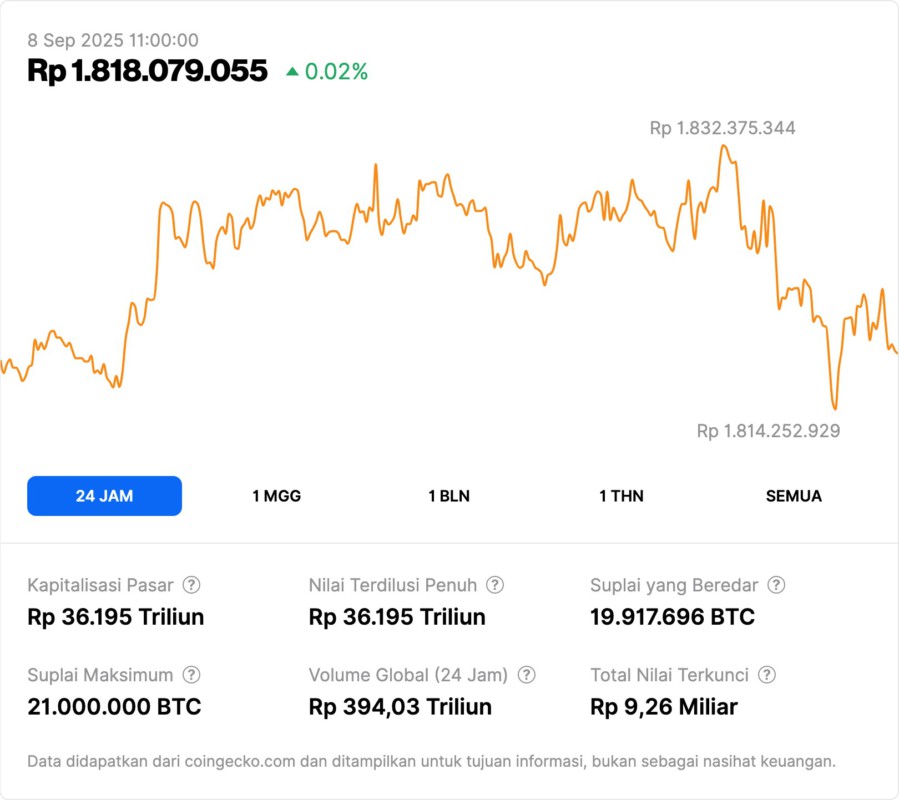
Task: Click the Rp 394,03 Triliun volume value
Action: (x=400, y=707)
